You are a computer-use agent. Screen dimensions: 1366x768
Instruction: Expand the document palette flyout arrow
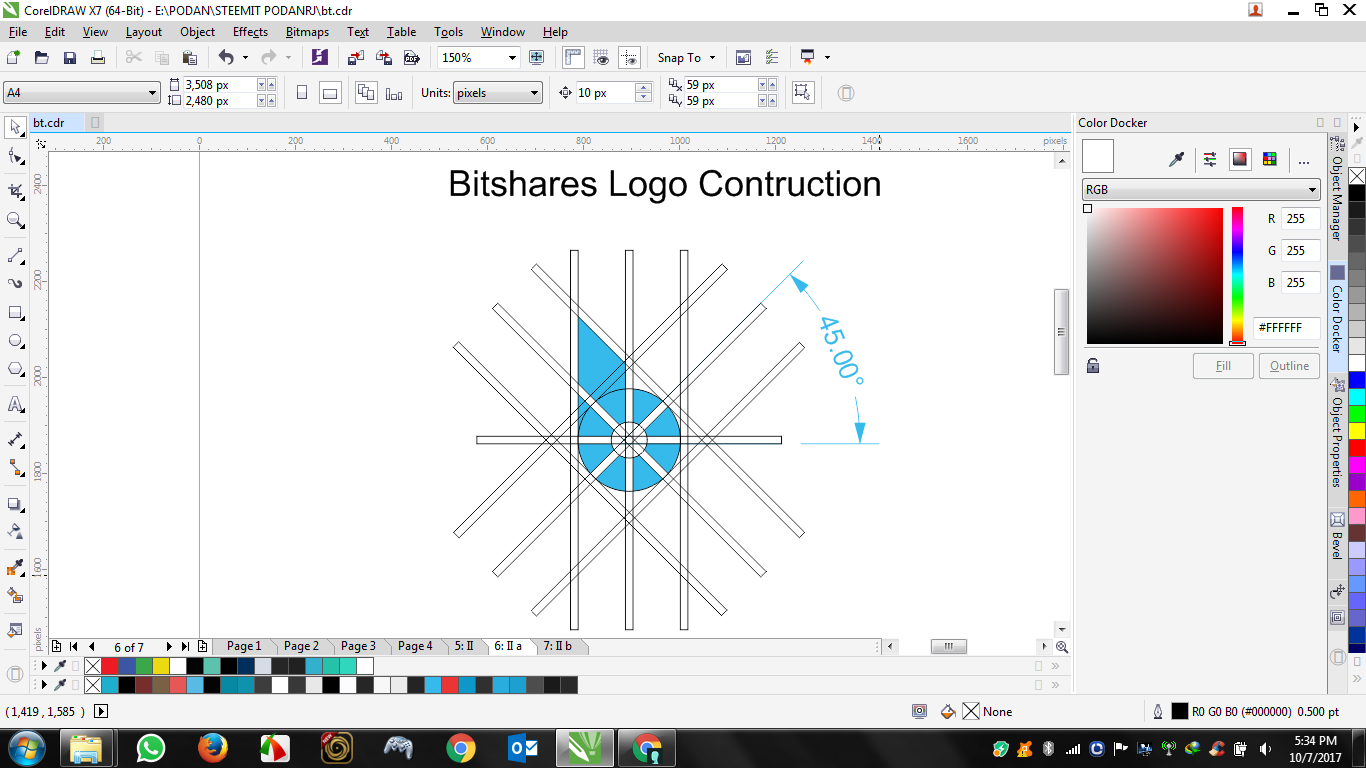tap(43, 666)
